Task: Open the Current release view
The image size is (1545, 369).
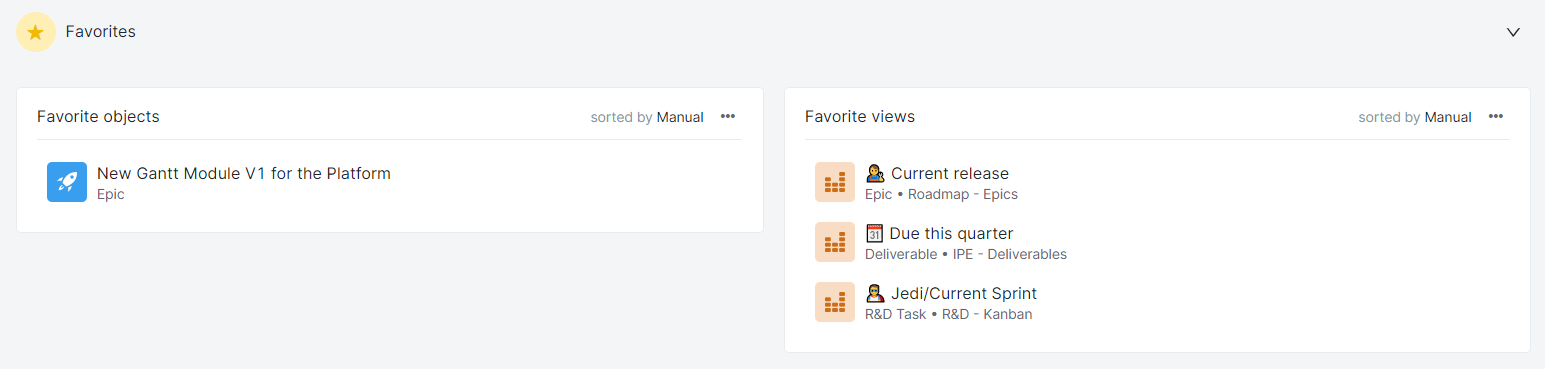Action: 950,173
